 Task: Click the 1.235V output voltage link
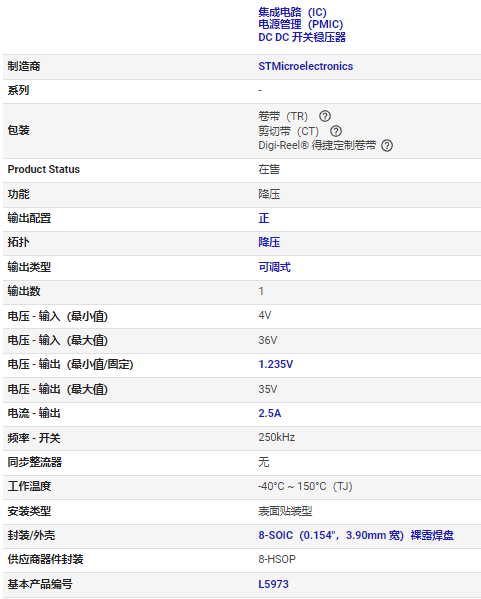tap(275, 364)
